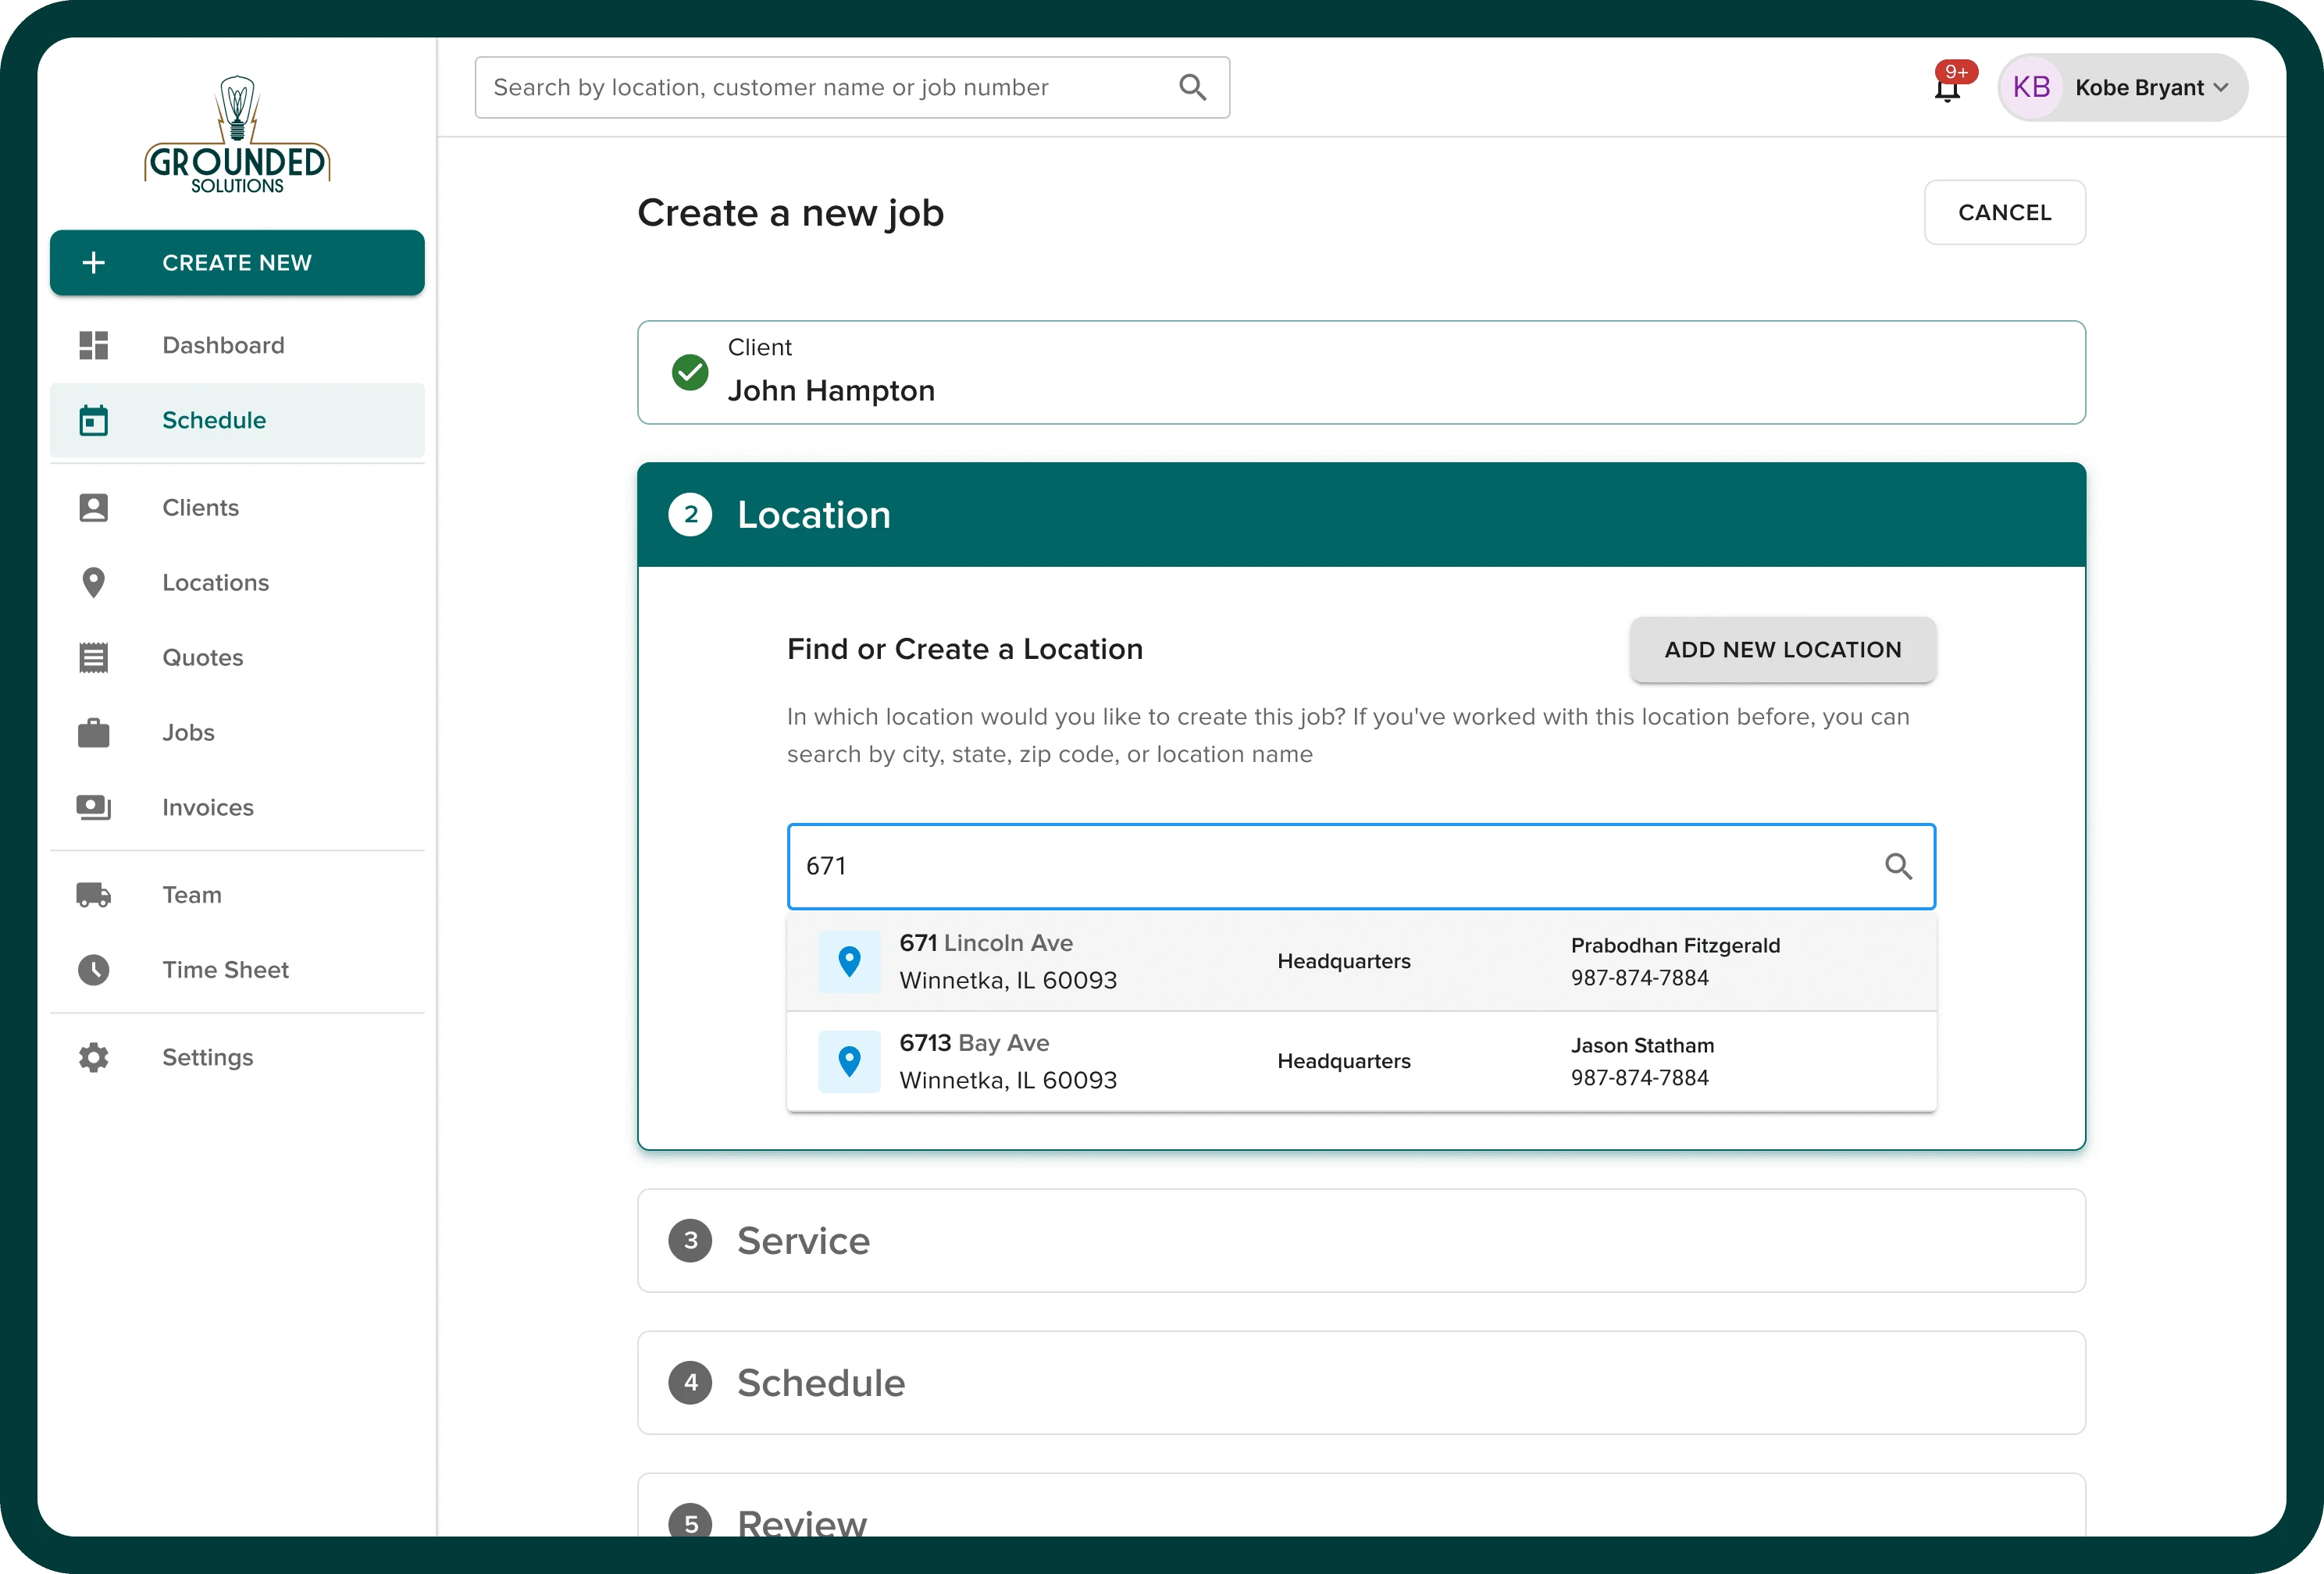The height and width of the screenshot is (1574, 2324).
Task: Open Invoices in the sidebar
Action: click(237, 807)
